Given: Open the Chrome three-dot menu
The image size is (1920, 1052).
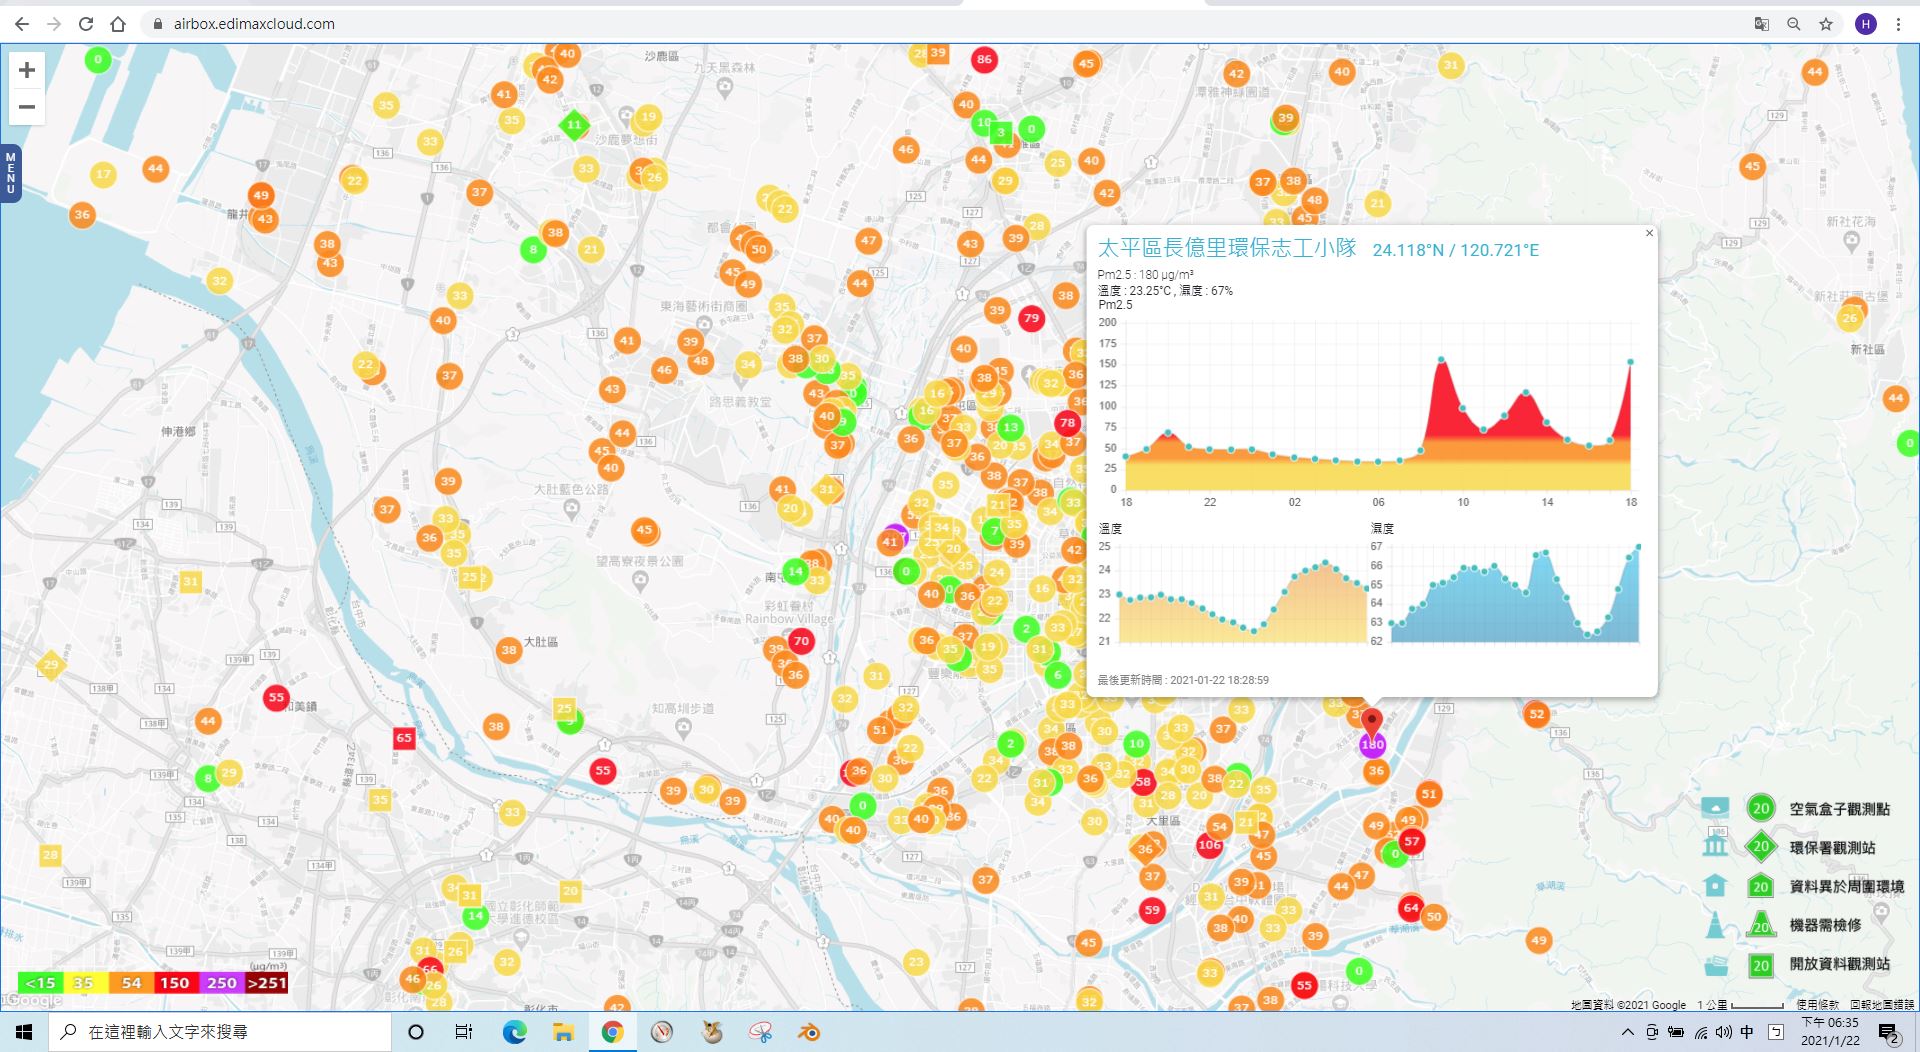Looking at the screenshot, I should coord(1898,24).
